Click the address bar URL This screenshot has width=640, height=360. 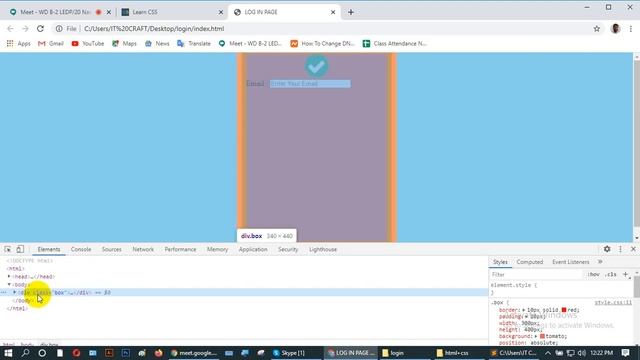click(x=154, y=29)
